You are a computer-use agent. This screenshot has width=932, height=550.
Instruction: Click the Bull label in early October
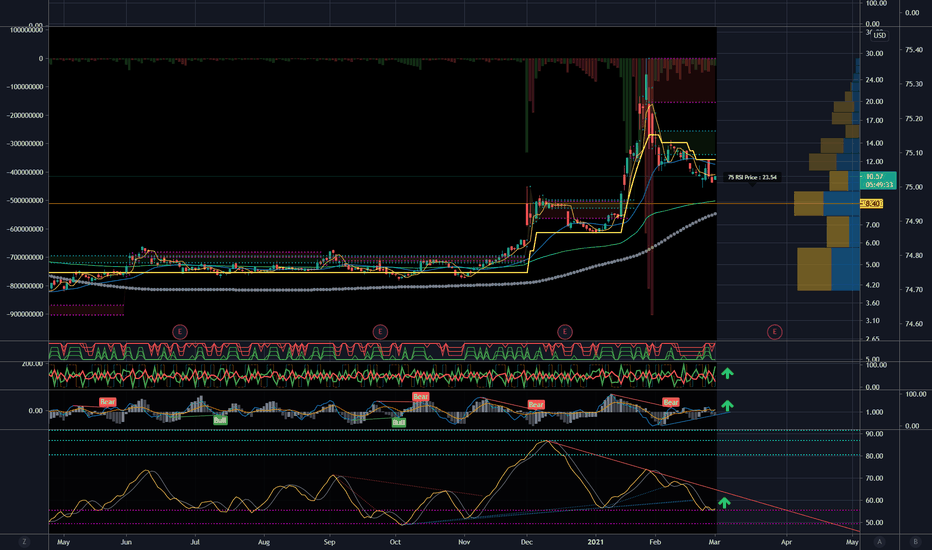point(399,422)
